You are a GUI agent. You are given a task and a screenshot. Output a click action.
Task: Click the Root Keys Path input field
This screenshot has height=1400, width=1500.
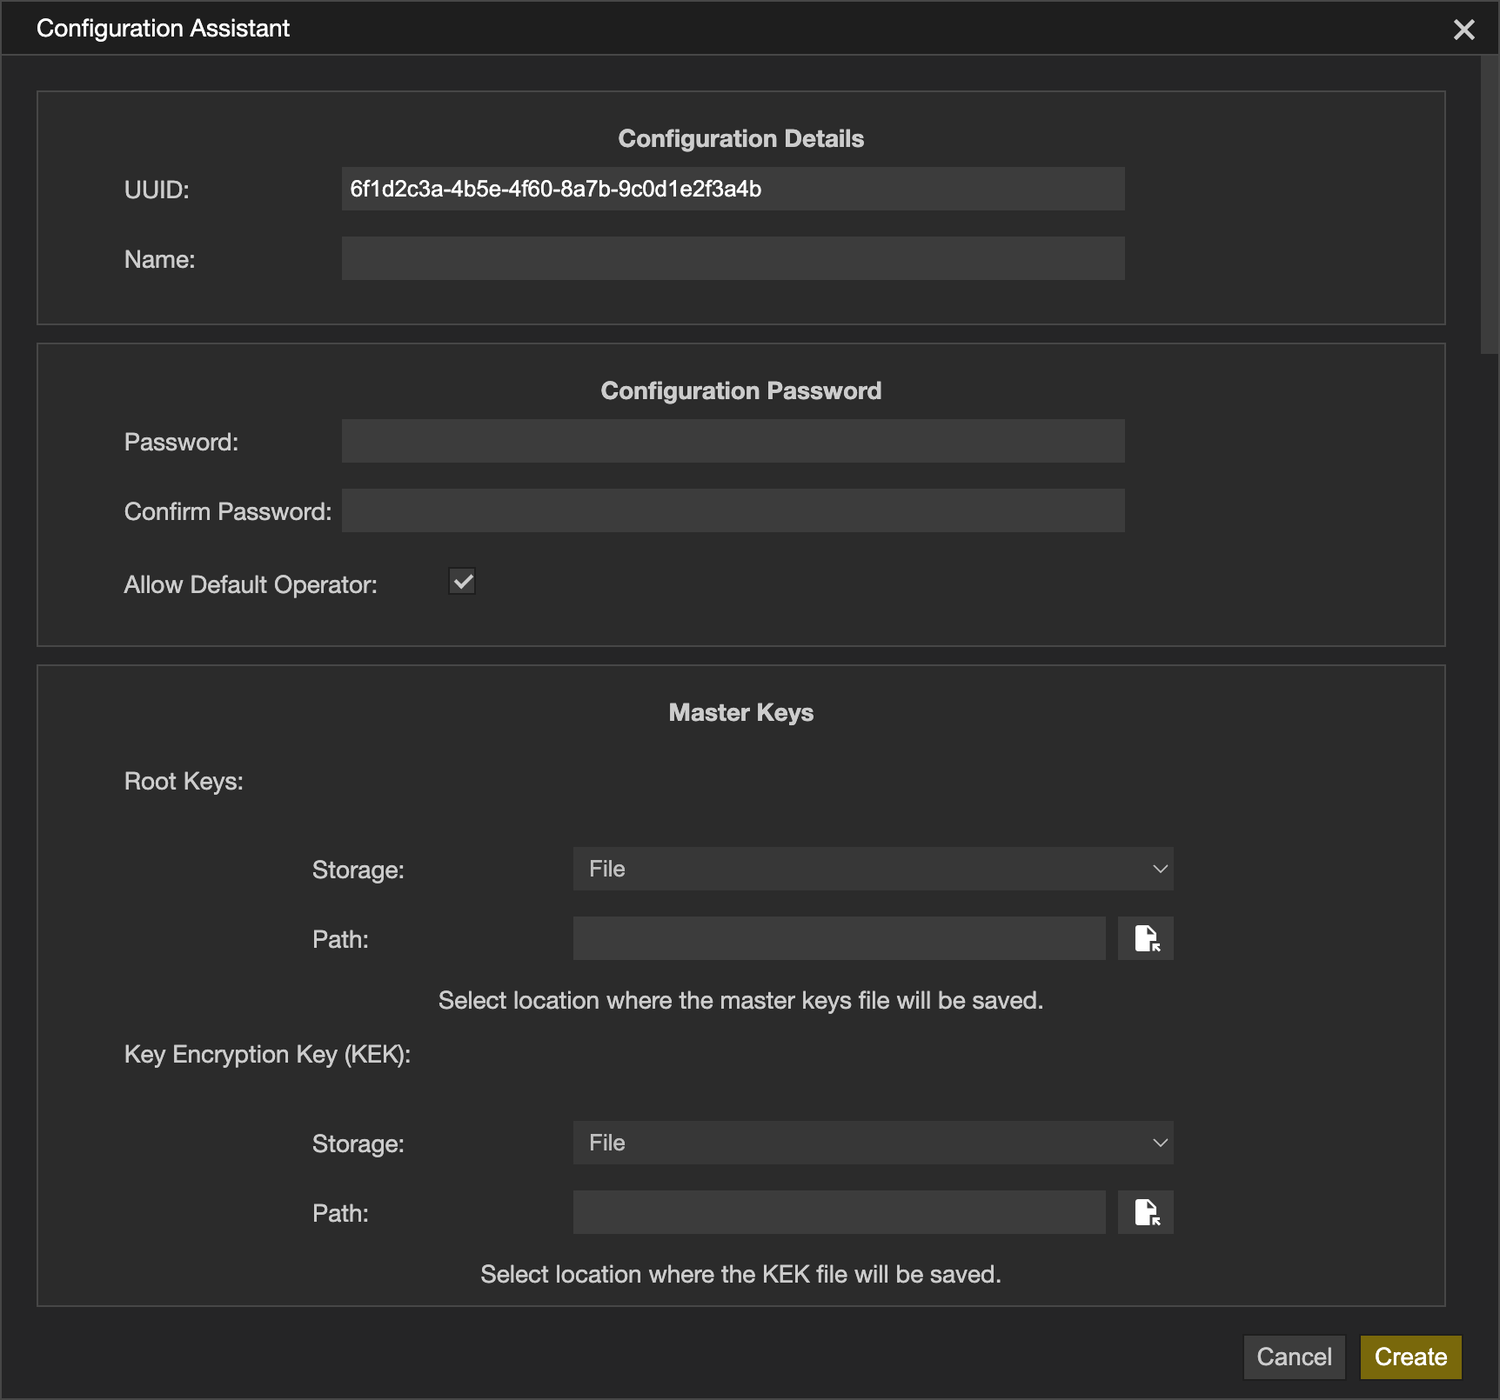(x=839, y=938)
